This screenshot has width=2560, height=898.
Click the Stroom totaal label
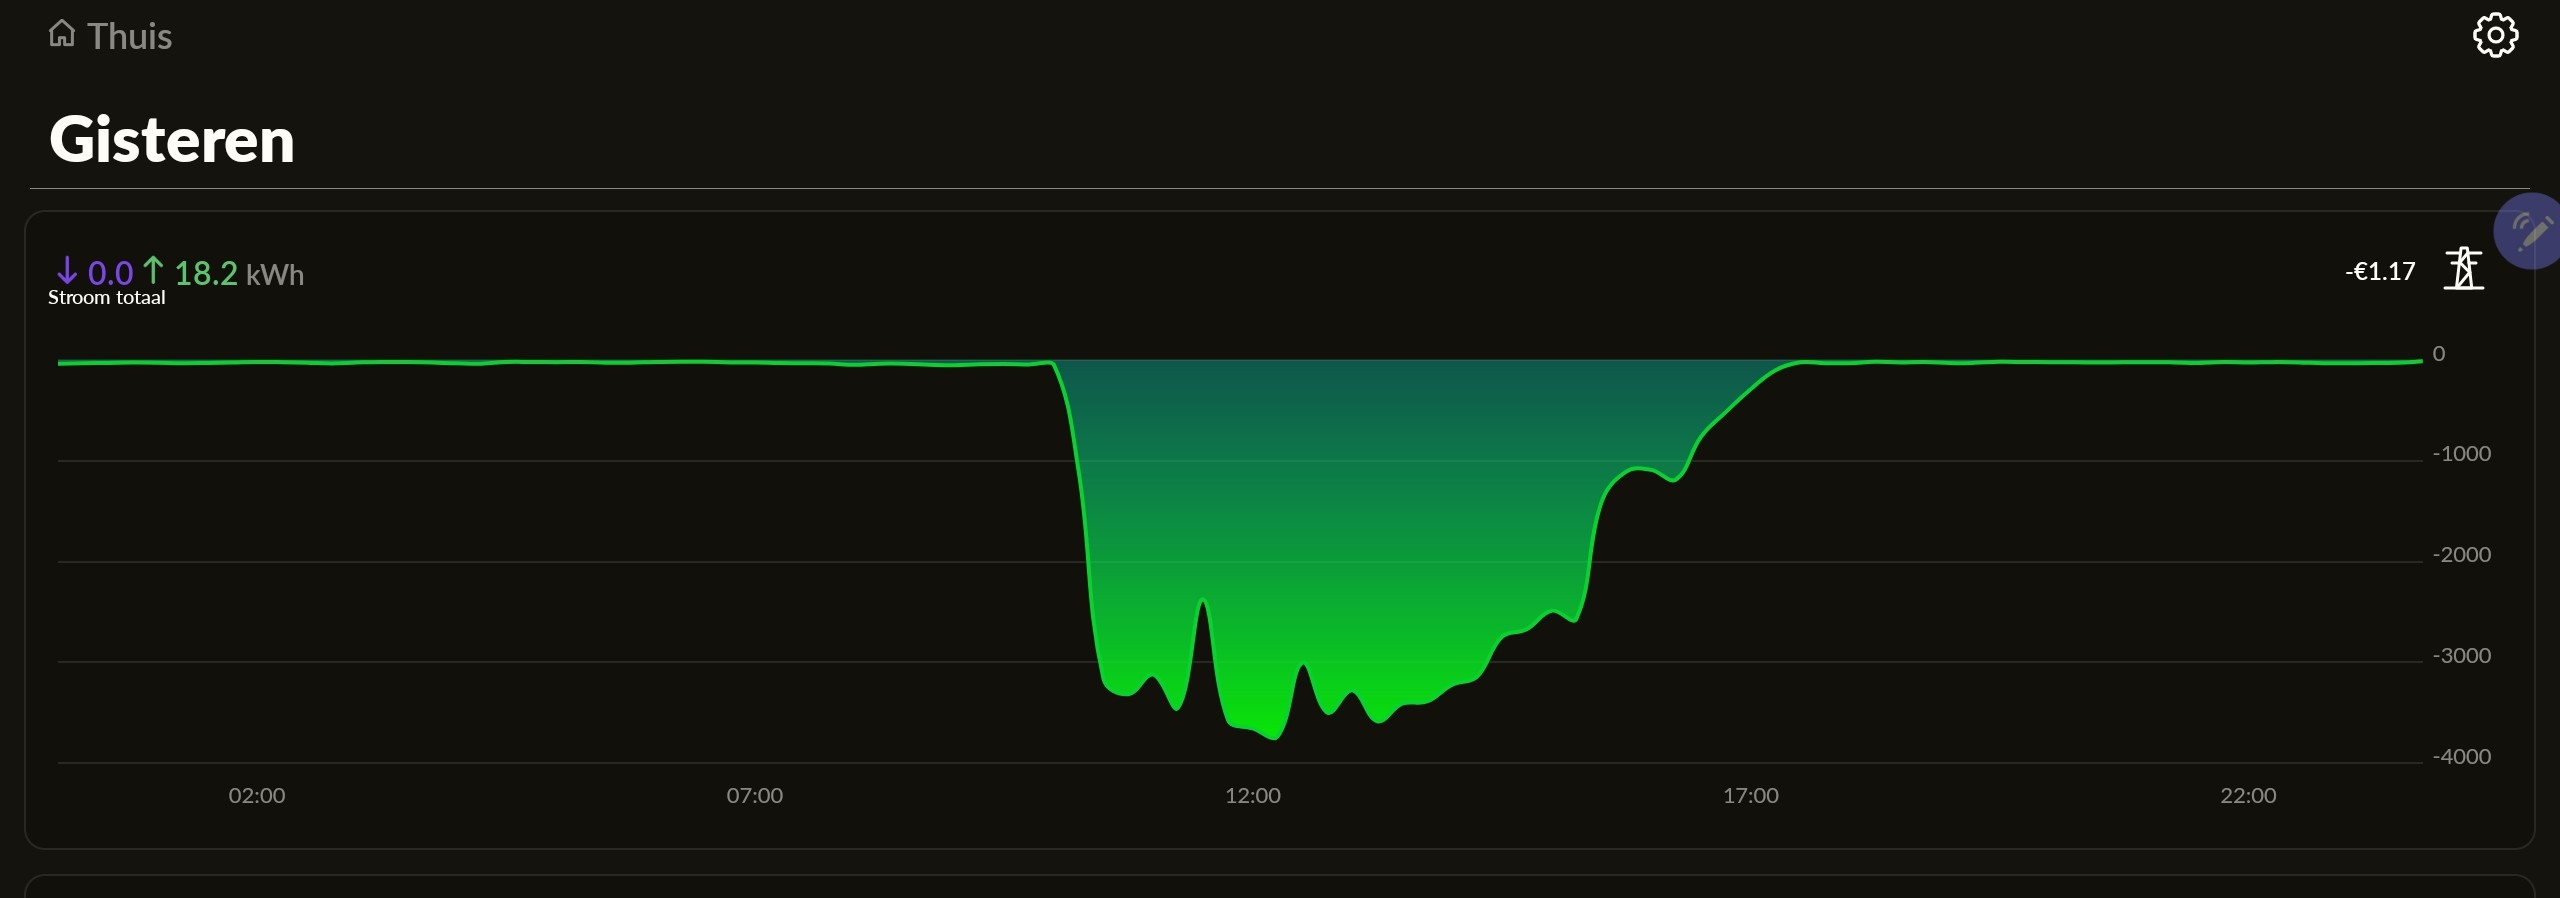[107, 298]
